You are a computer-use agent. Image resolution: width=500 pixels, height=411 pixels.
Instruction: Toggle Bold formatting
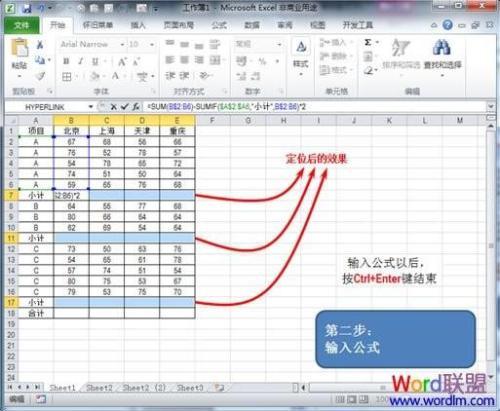pos(66,61)
